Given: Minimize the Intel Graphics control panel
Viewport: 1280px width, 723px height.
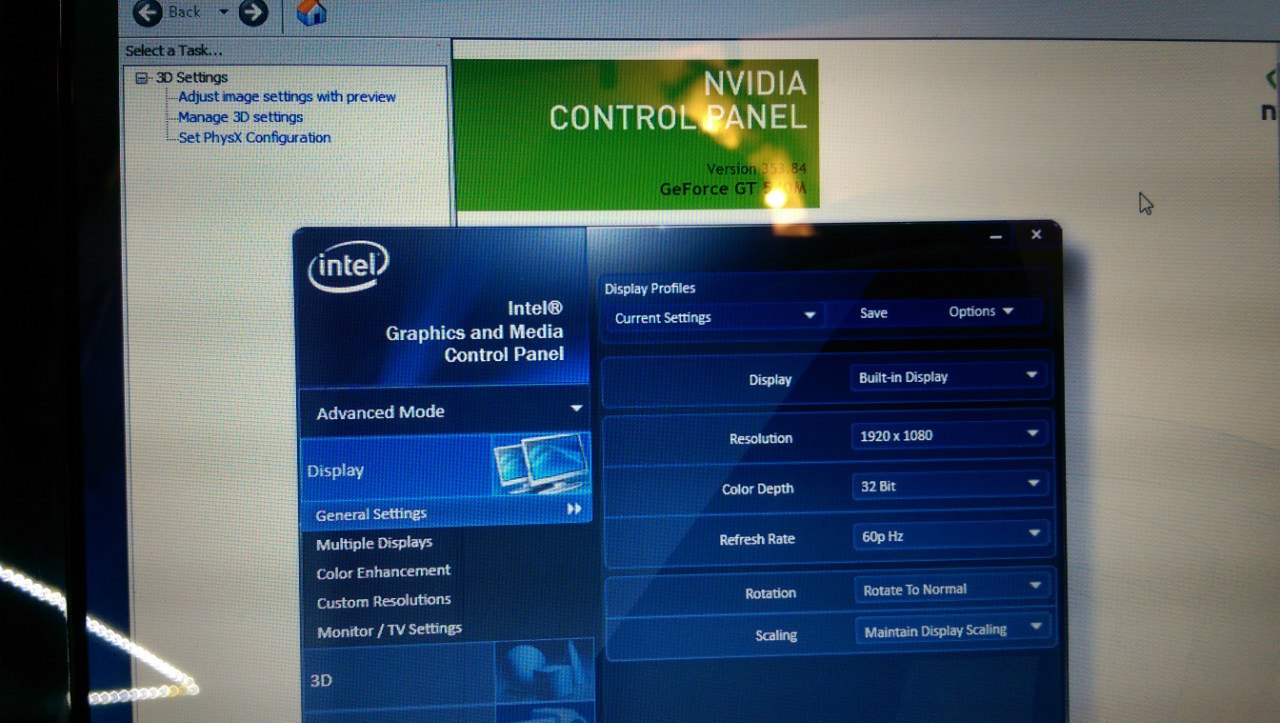Looking at the screenshot, I should tap(996, 237).
